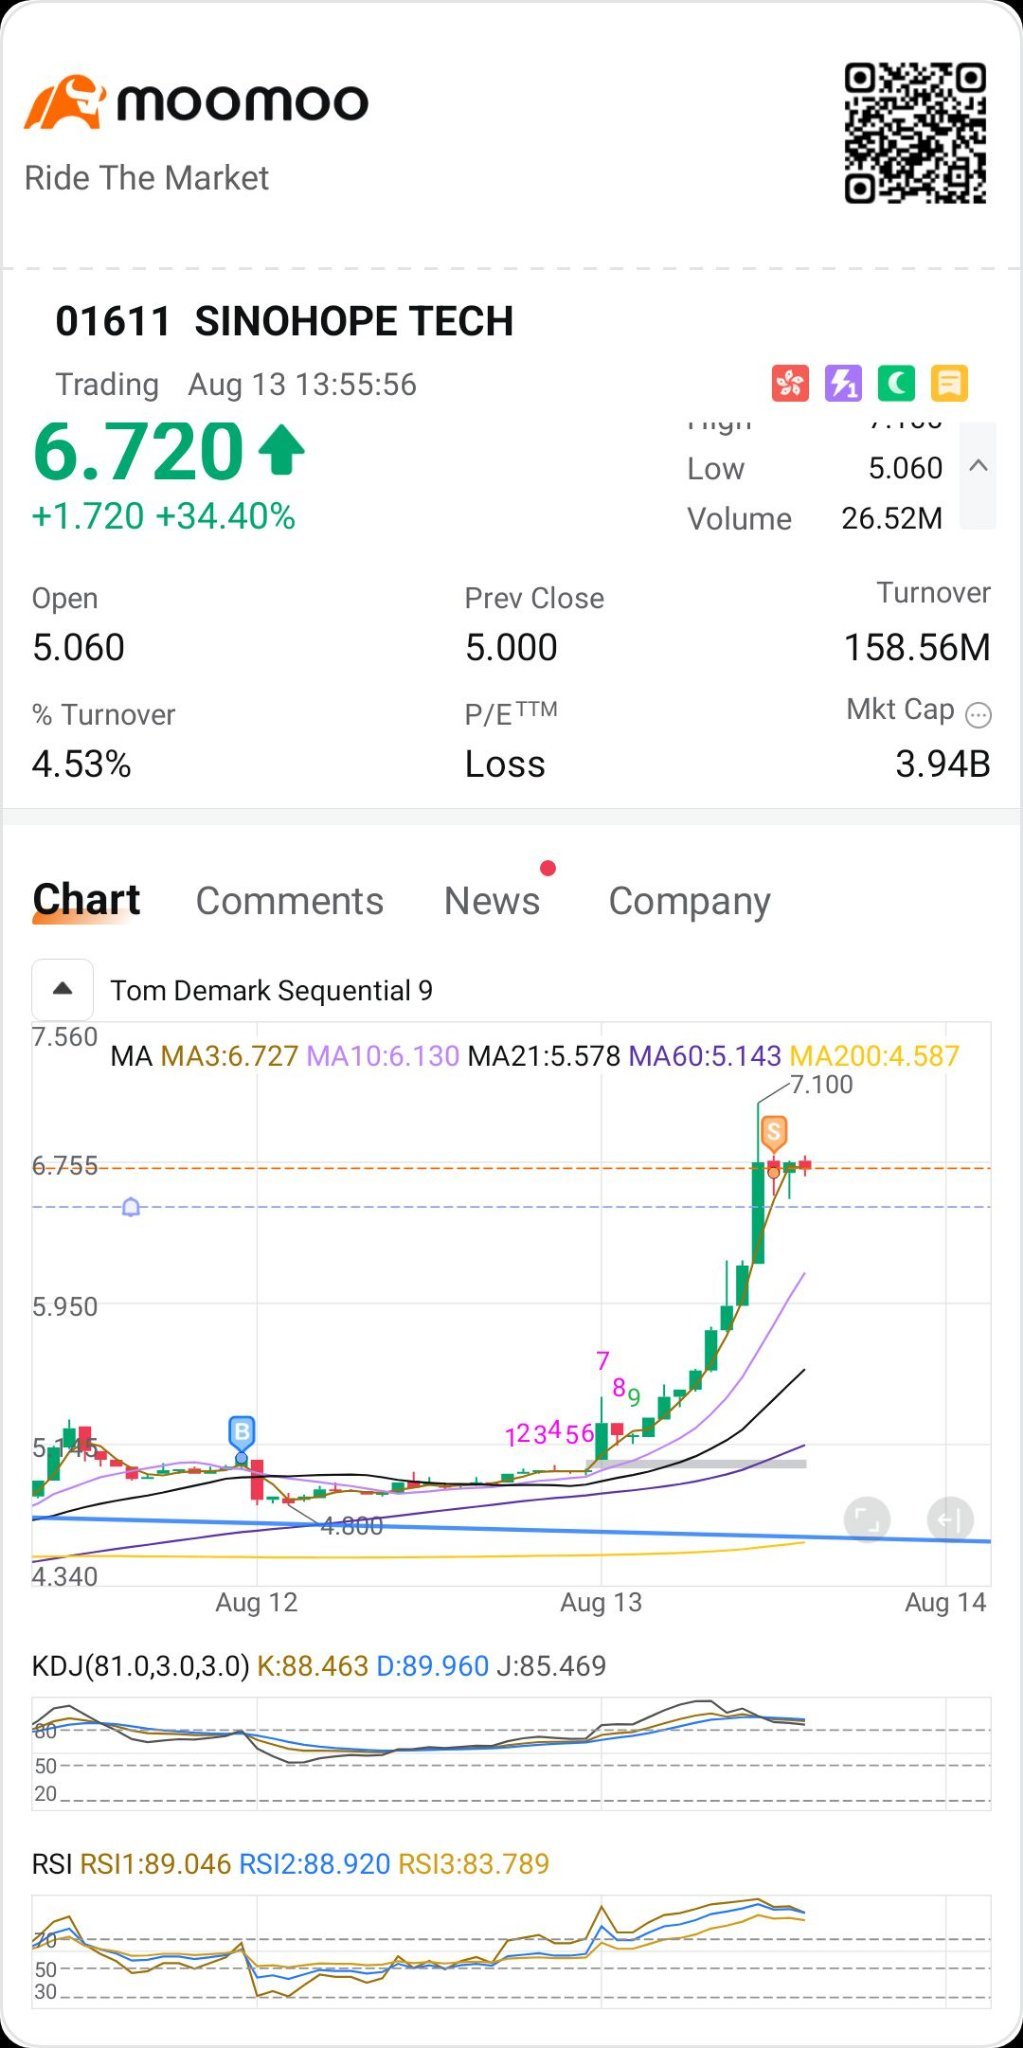This screenshot has height=2048, width=1023.
Task: Tap the Low 5.060 value
Action: (905, 468)
